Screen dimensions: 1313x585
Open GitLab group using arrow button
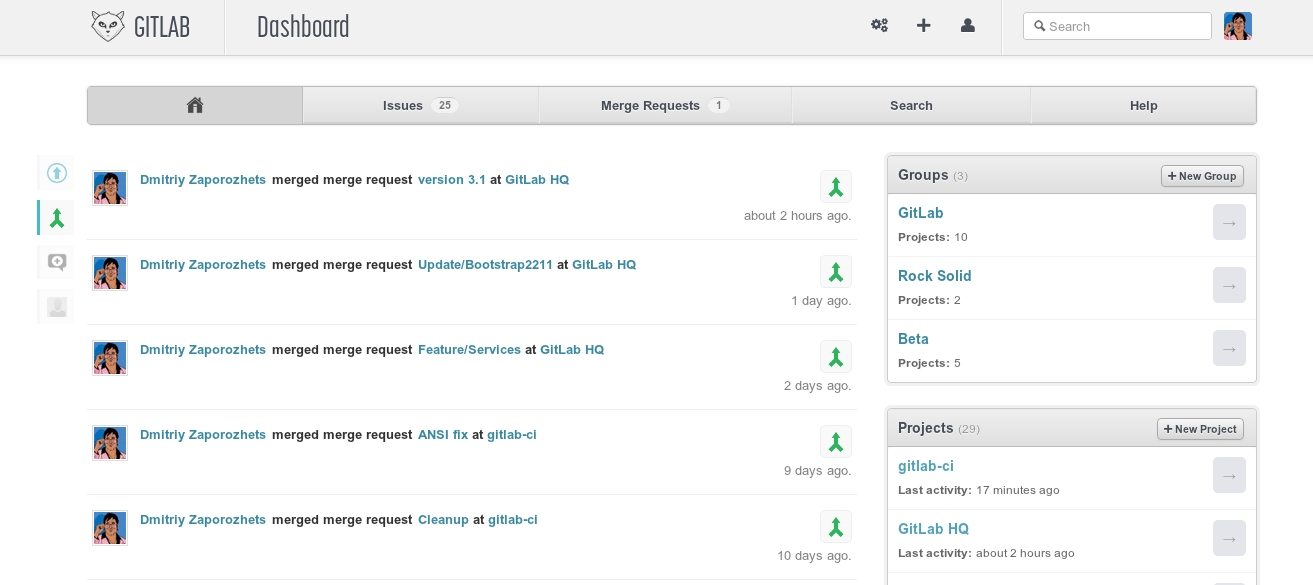tap(1229, 222)
